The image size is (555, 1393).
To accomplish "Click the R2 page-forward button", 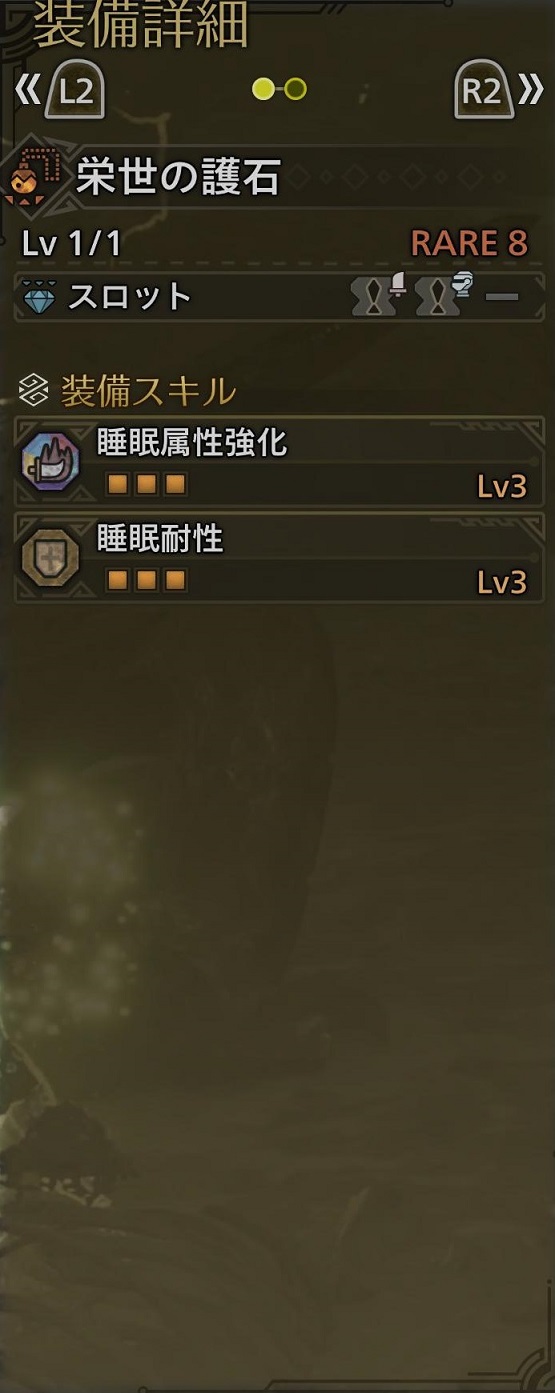I will coord(482,91).
